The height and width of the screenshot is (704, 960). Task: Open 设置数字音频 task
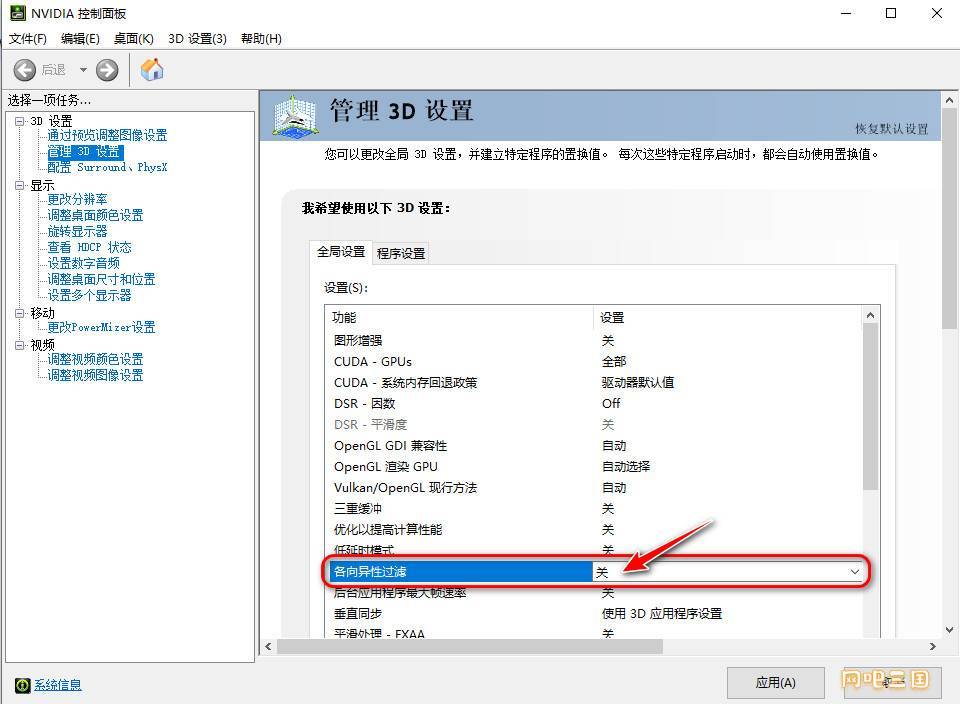(x=83, y=263)
